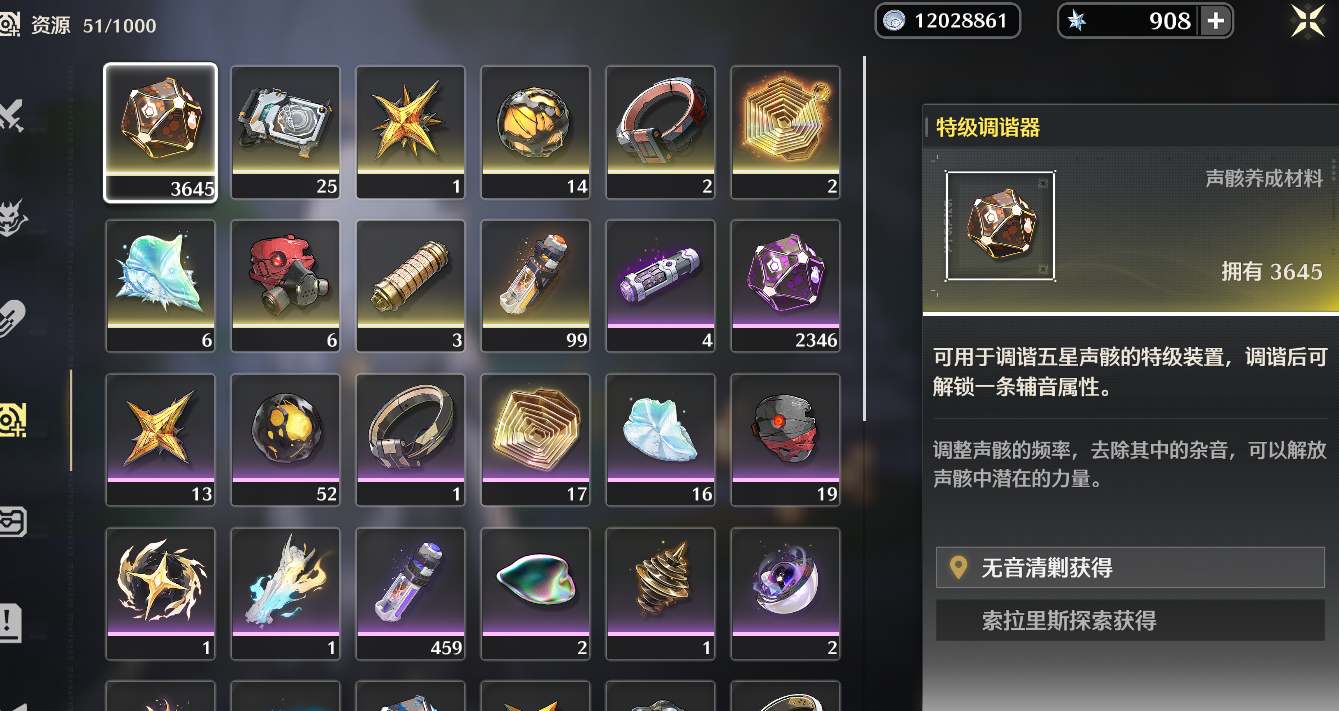Choose the golden hexagon coil item with 17
This screenshot has height=711, width=1339.
[535, 440]
